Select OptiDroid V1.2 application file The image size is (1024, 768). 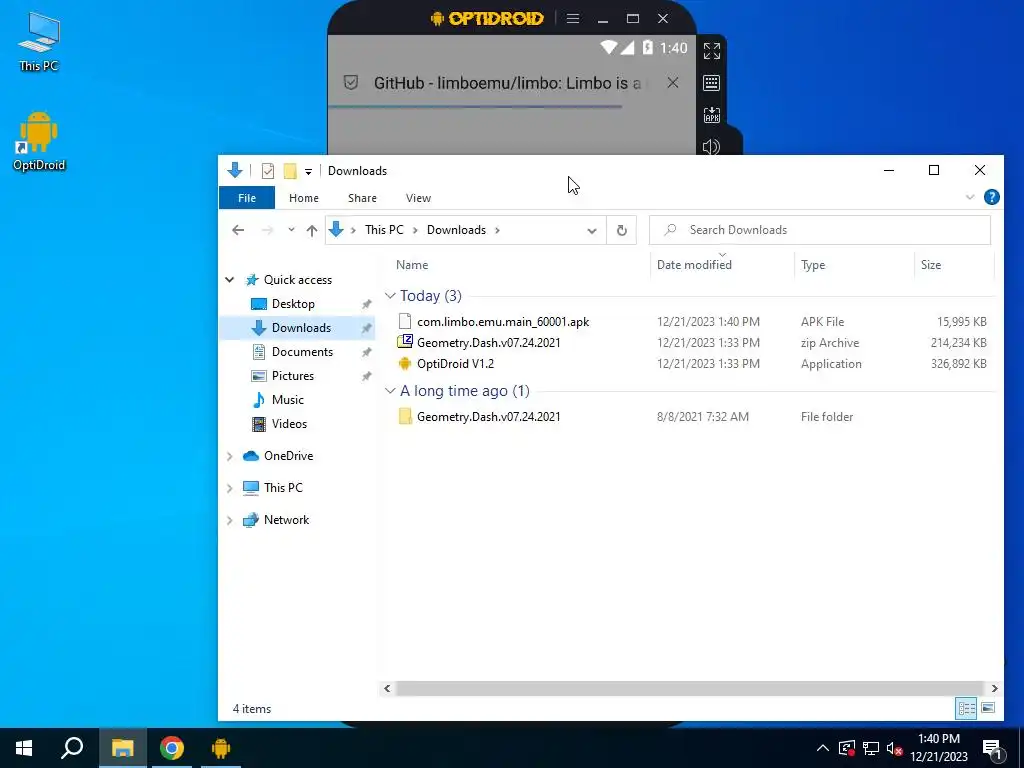[x=455, y=364]
